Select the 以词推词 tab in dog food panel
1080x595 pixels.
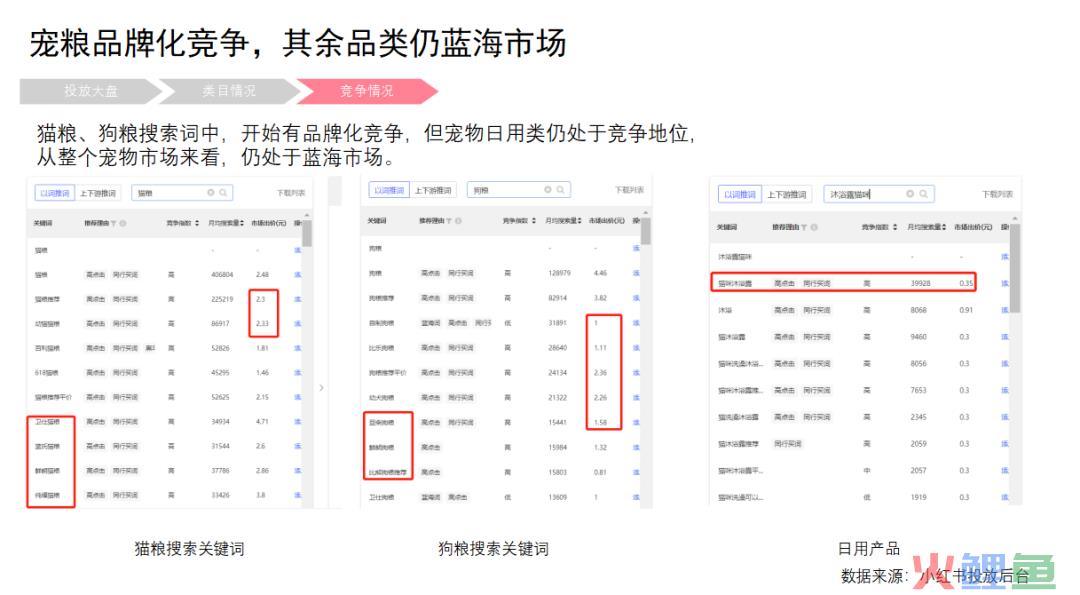pyautogui.click(x=388, y=190)
